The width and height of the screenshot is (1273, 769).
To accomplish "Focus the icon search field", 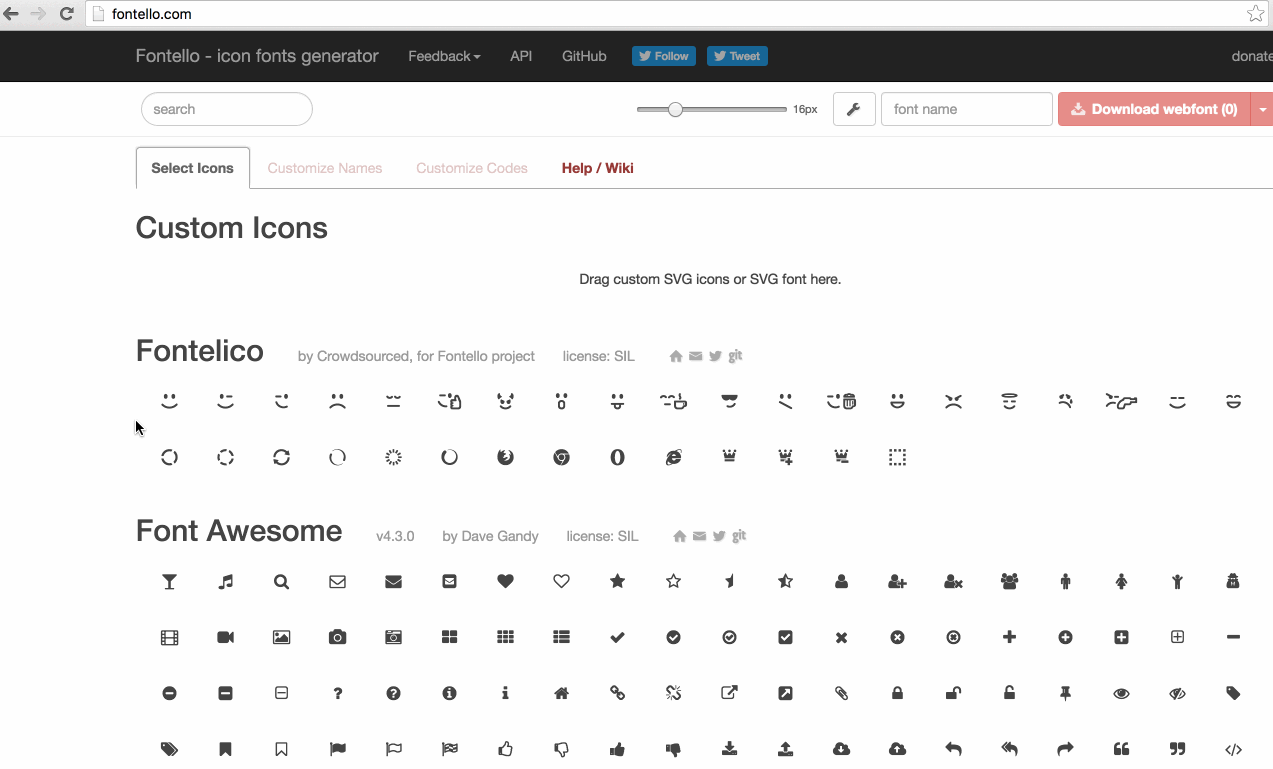I will (x=227, y=109).
